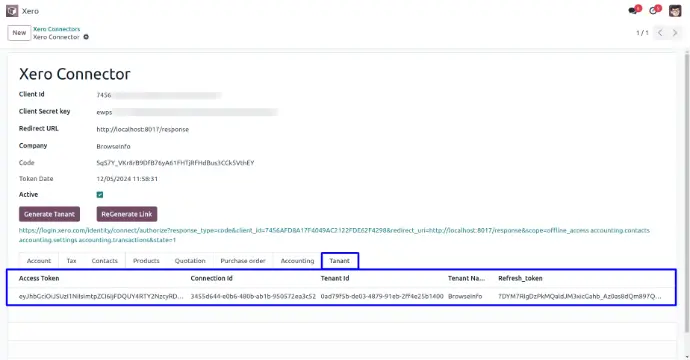
Task: Click the Redirect URL field value
Action: tap(143, 129)
